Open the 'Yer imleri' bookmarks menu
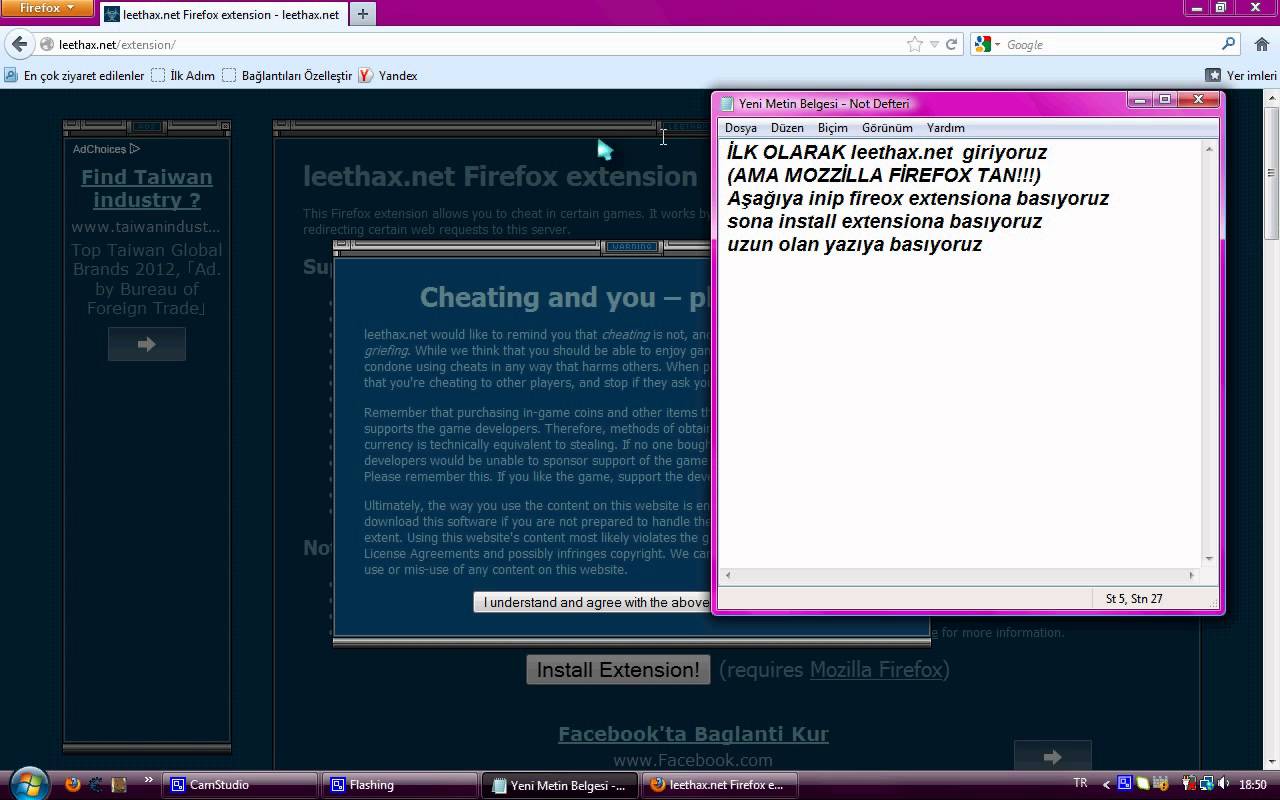This screenshot has height=800, width=1280. [1241, 75]
